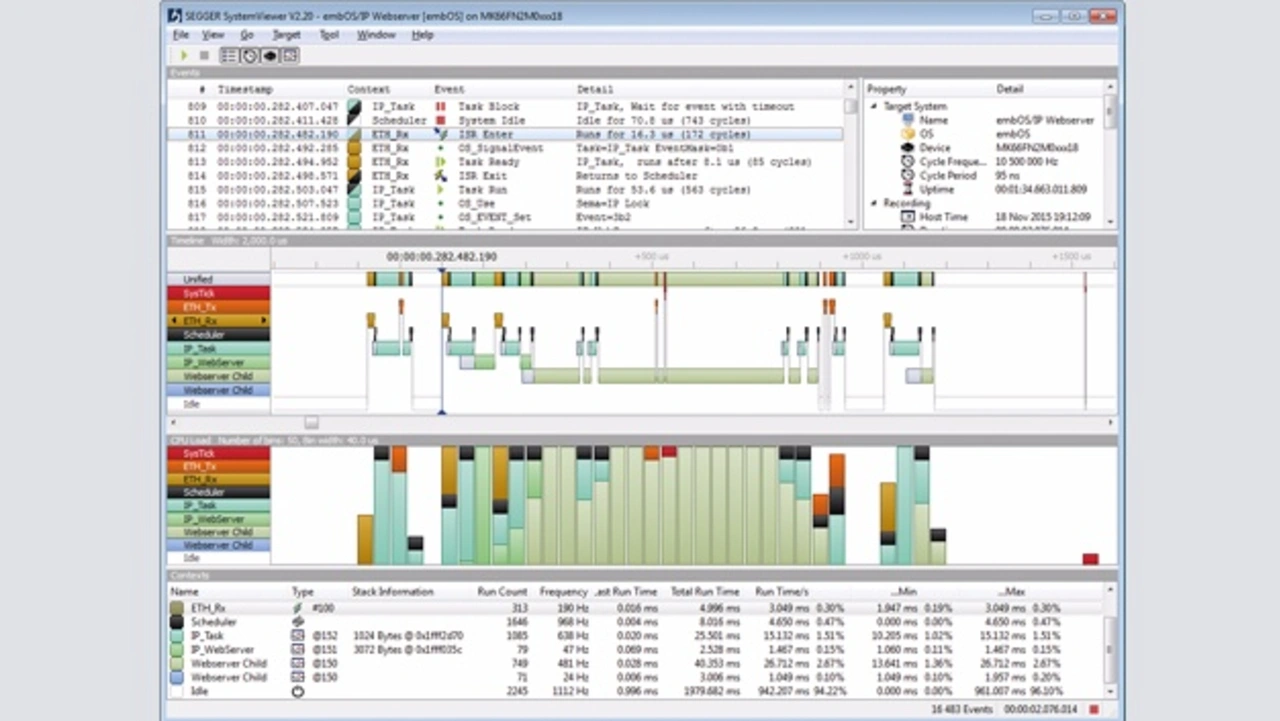Collapse the Recording tree node
1280x721 pixels.
point(872,203)
